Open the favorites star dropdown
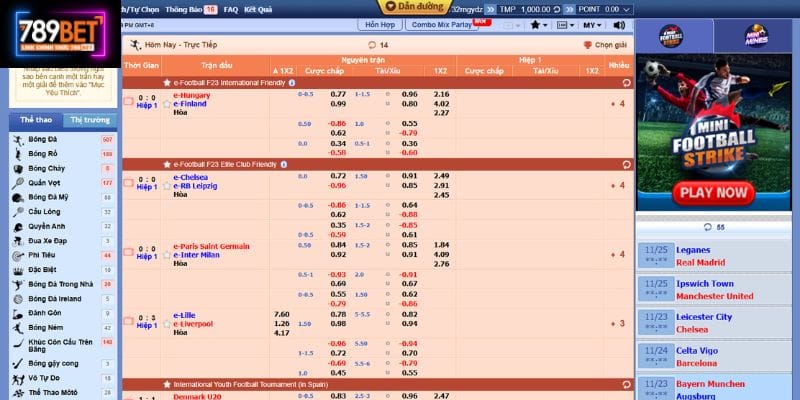800x400 pixels. 539,25
